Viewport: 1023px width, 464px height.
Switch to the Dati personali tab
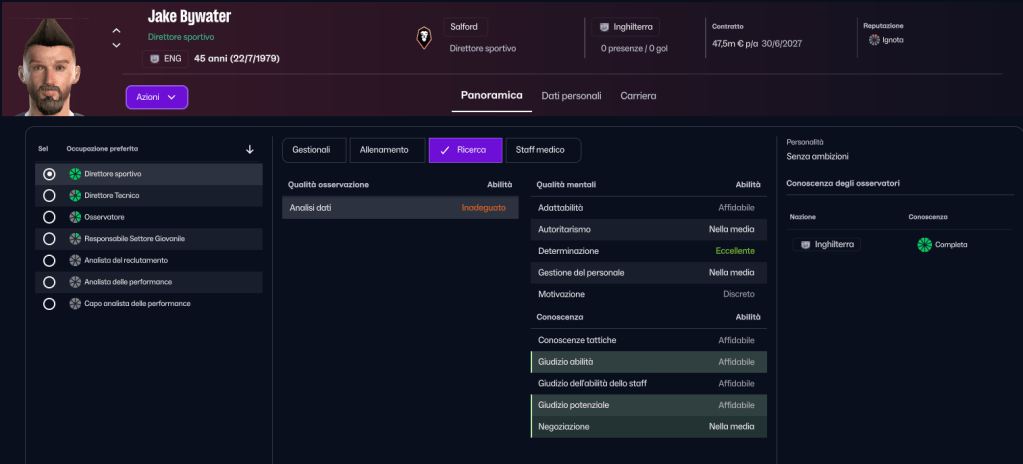pos(571,96)
